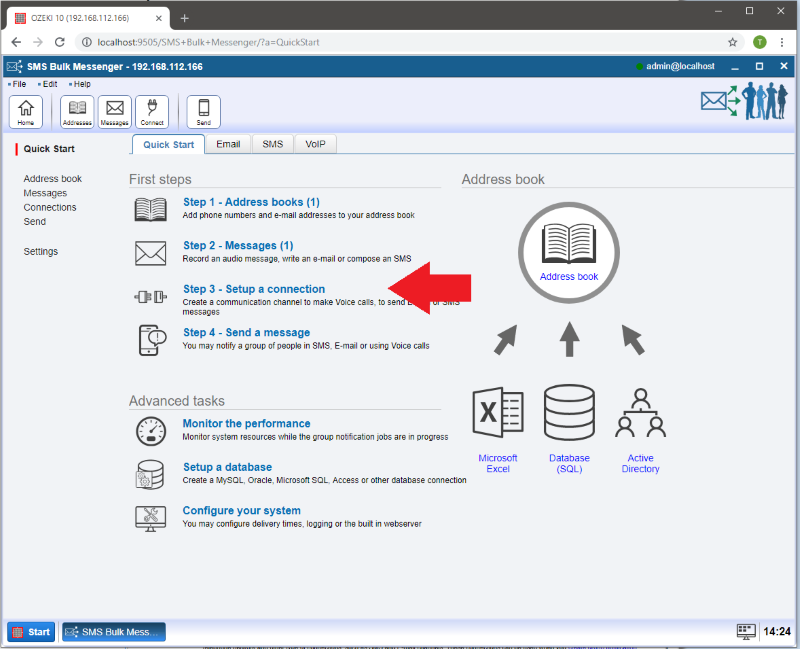This screenshot has height=649, width=800.
Task: Click the Home toolbar icon
Action: [25, 111]
